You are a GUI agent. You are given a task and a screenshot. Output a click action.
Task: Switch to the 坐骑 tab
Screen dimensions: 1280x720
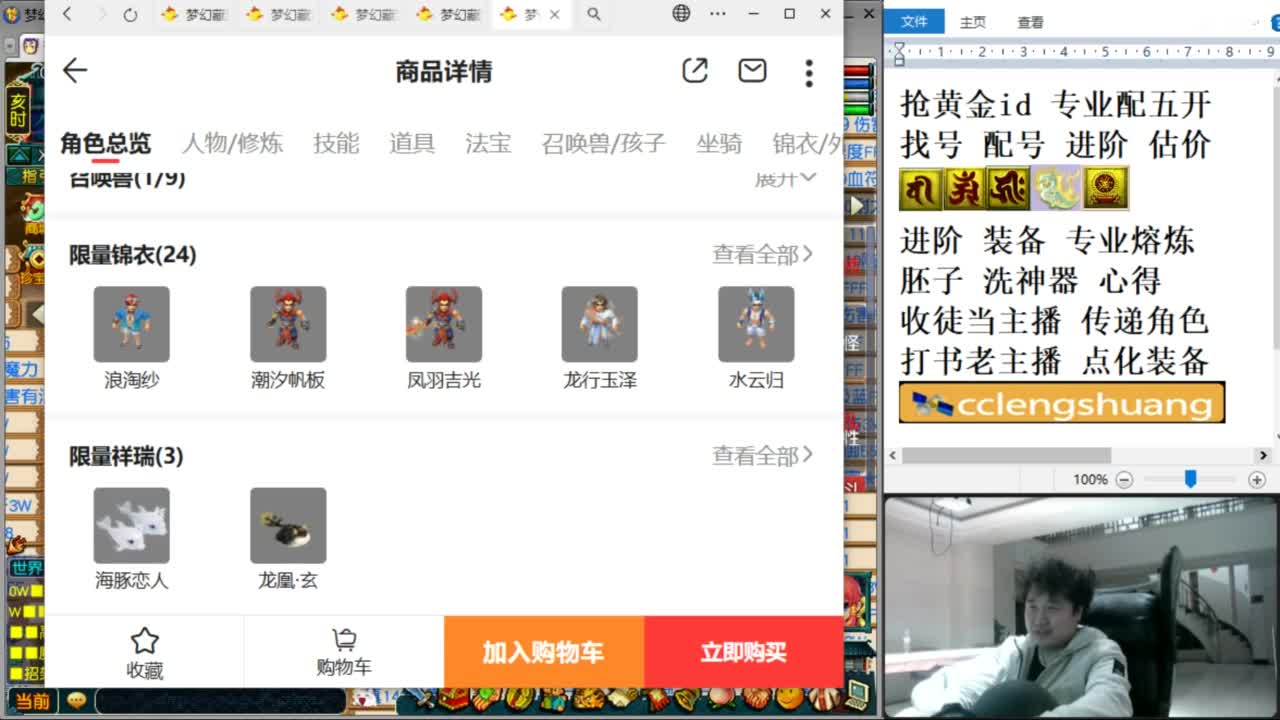719,143
